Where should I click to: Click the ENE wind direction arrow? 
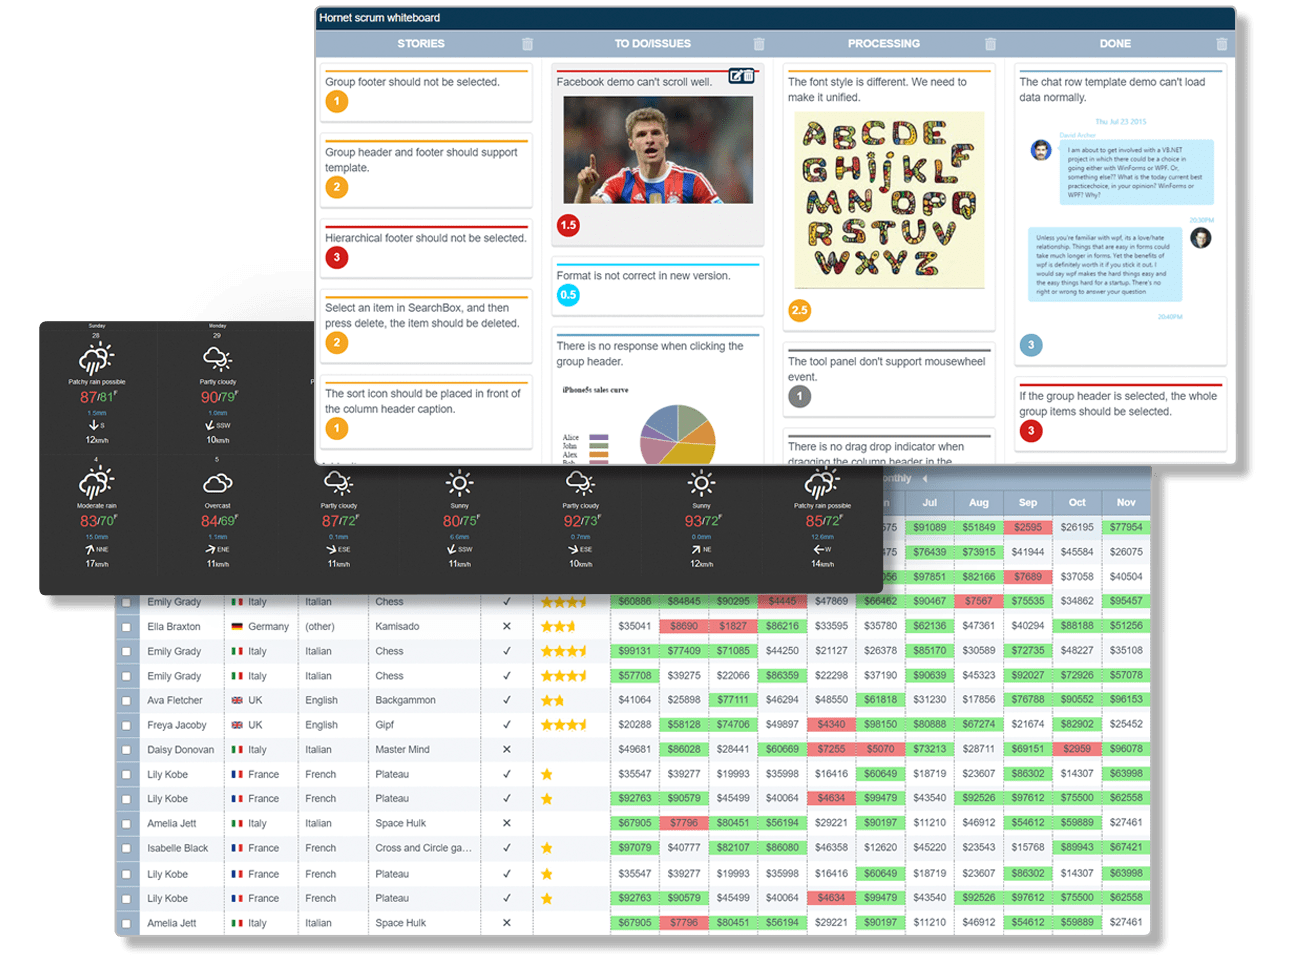[x=210, y=549]
